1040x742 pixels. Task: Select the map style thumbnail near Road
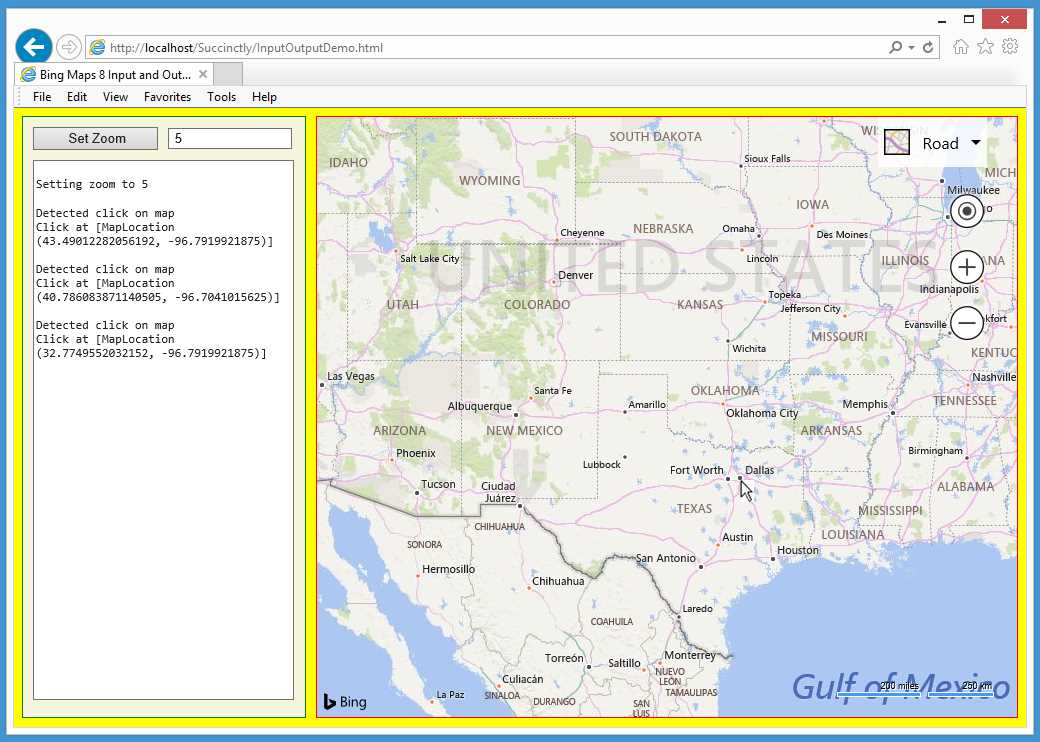pyautogui.click(x=896, y=142)
